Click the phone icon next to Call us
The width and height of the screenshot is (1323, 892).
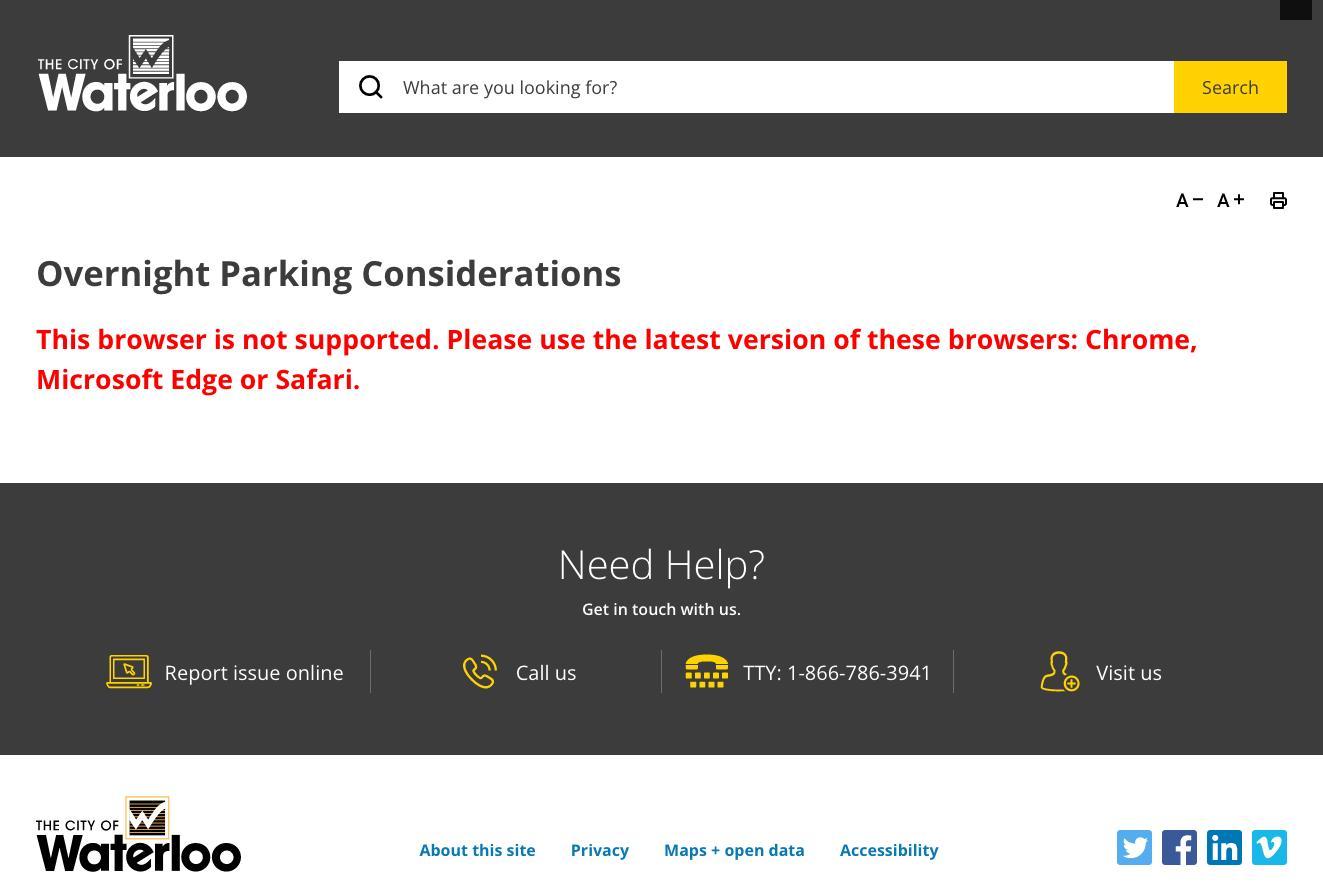click(479, 671)
